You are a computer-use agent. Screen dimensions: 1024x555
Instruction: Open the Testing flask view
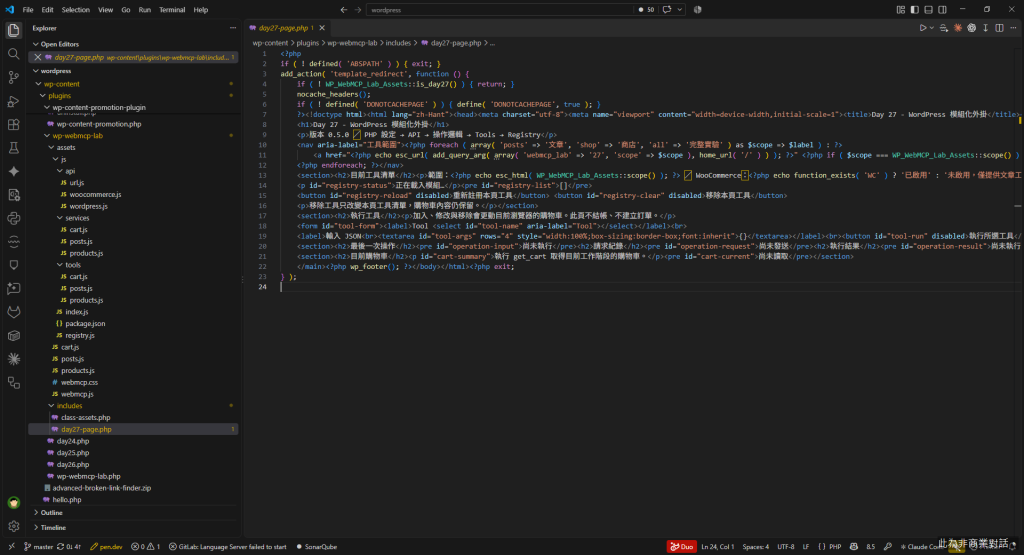pyautogui.click(x=14, y=148)
